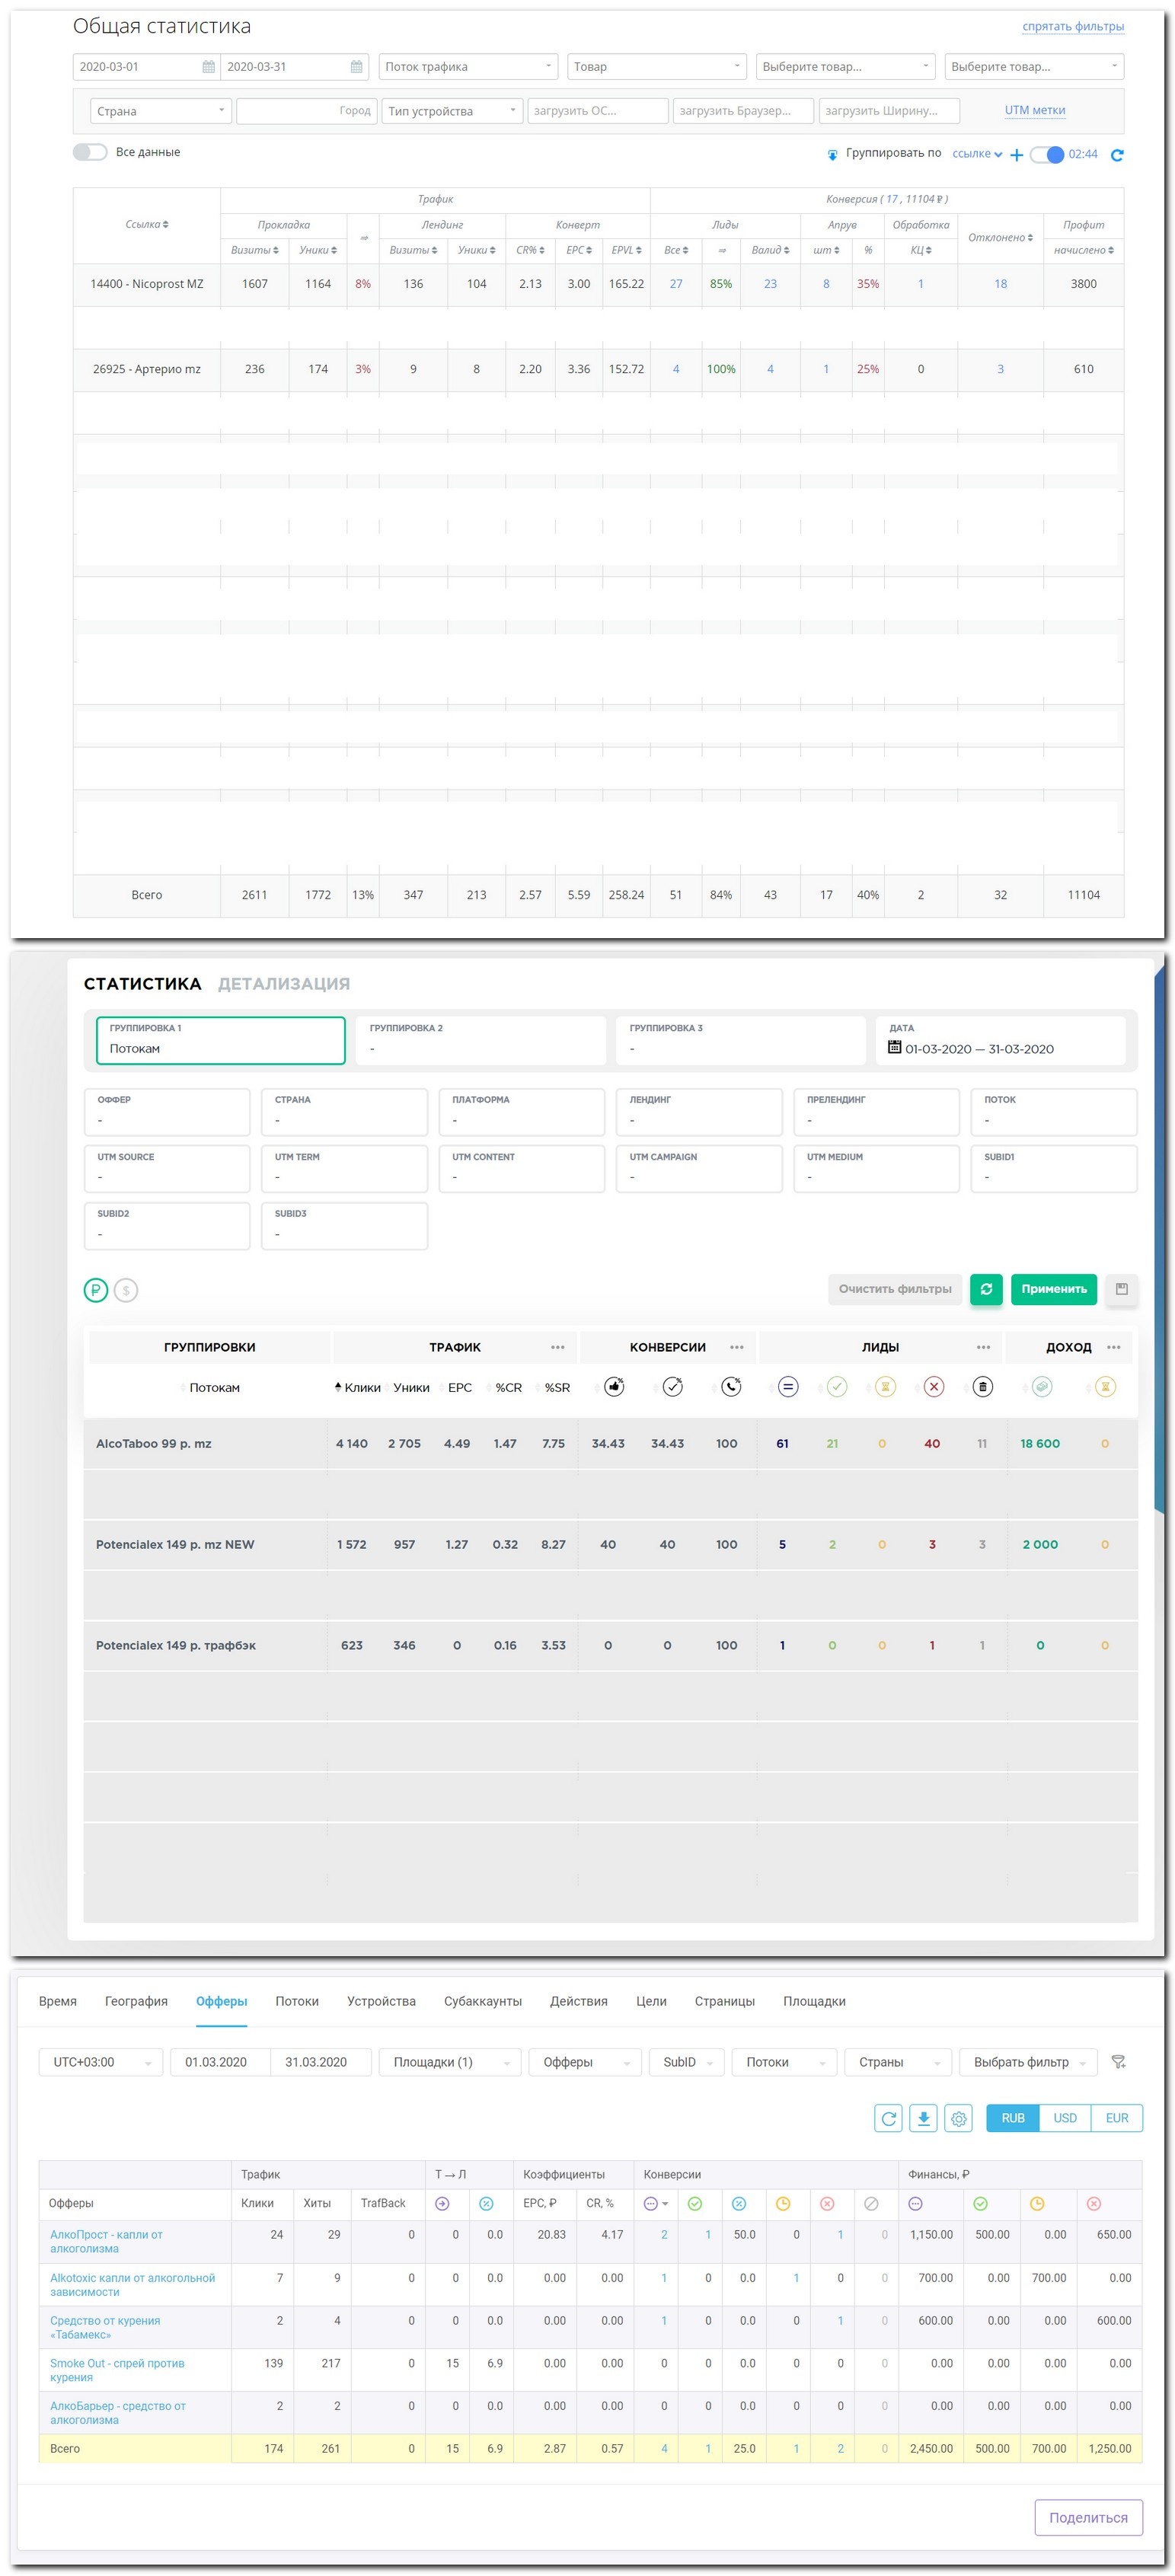The height and width of the screenshot is (2576, 1175).
Task: Open the Устройства tab
Action: (x=381, y=2001)
